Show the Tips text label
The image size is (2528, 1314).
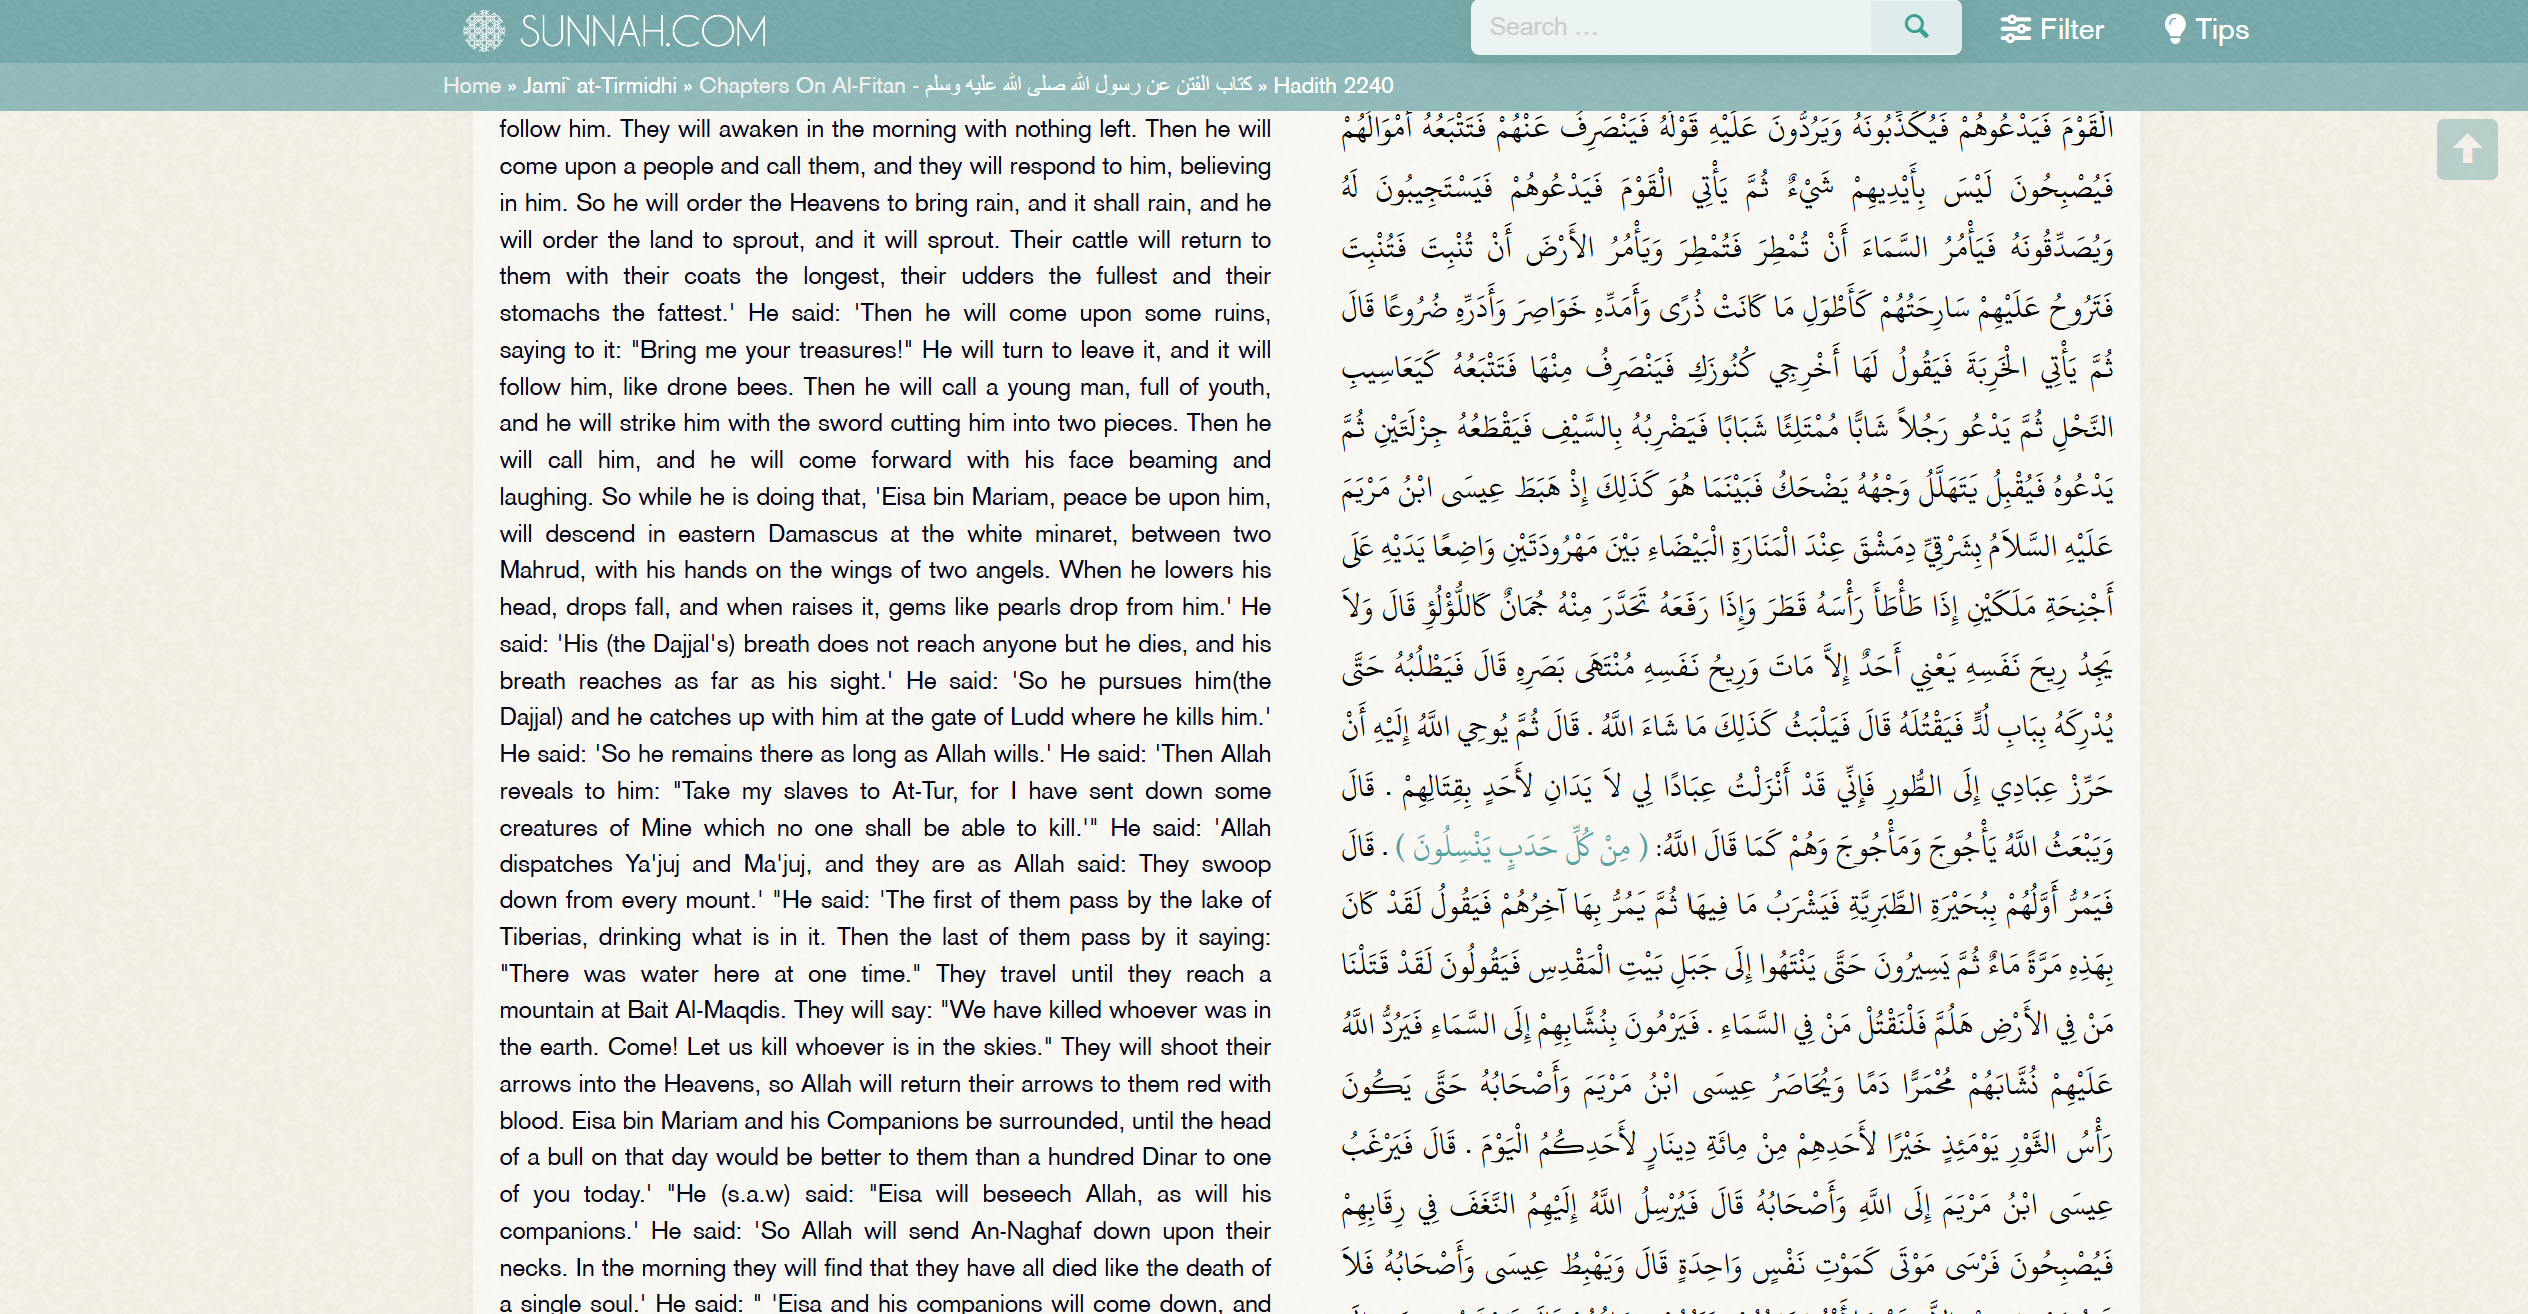point(2221,30)
